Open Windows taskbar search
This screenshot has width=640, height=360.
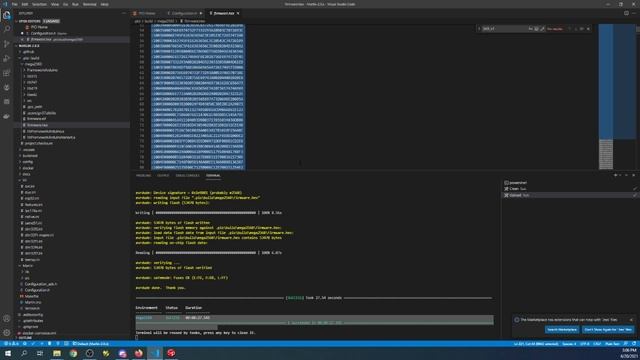(24, 353)
